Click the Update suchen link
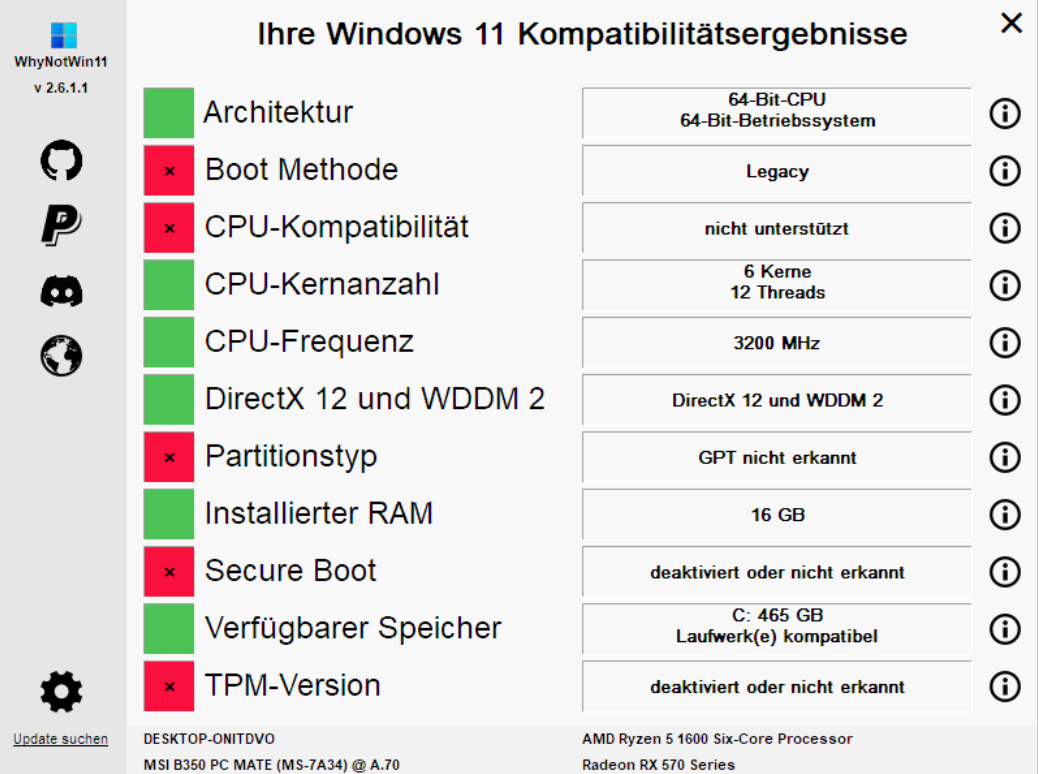The image size is (1038, 774). coord(61,739)
